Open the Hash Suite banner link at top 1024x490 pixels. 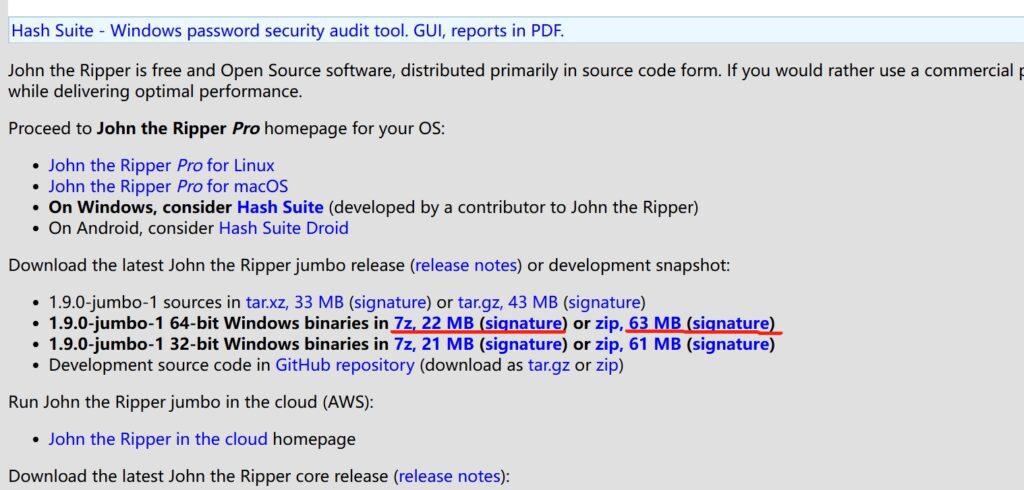[x=287, y=30]
